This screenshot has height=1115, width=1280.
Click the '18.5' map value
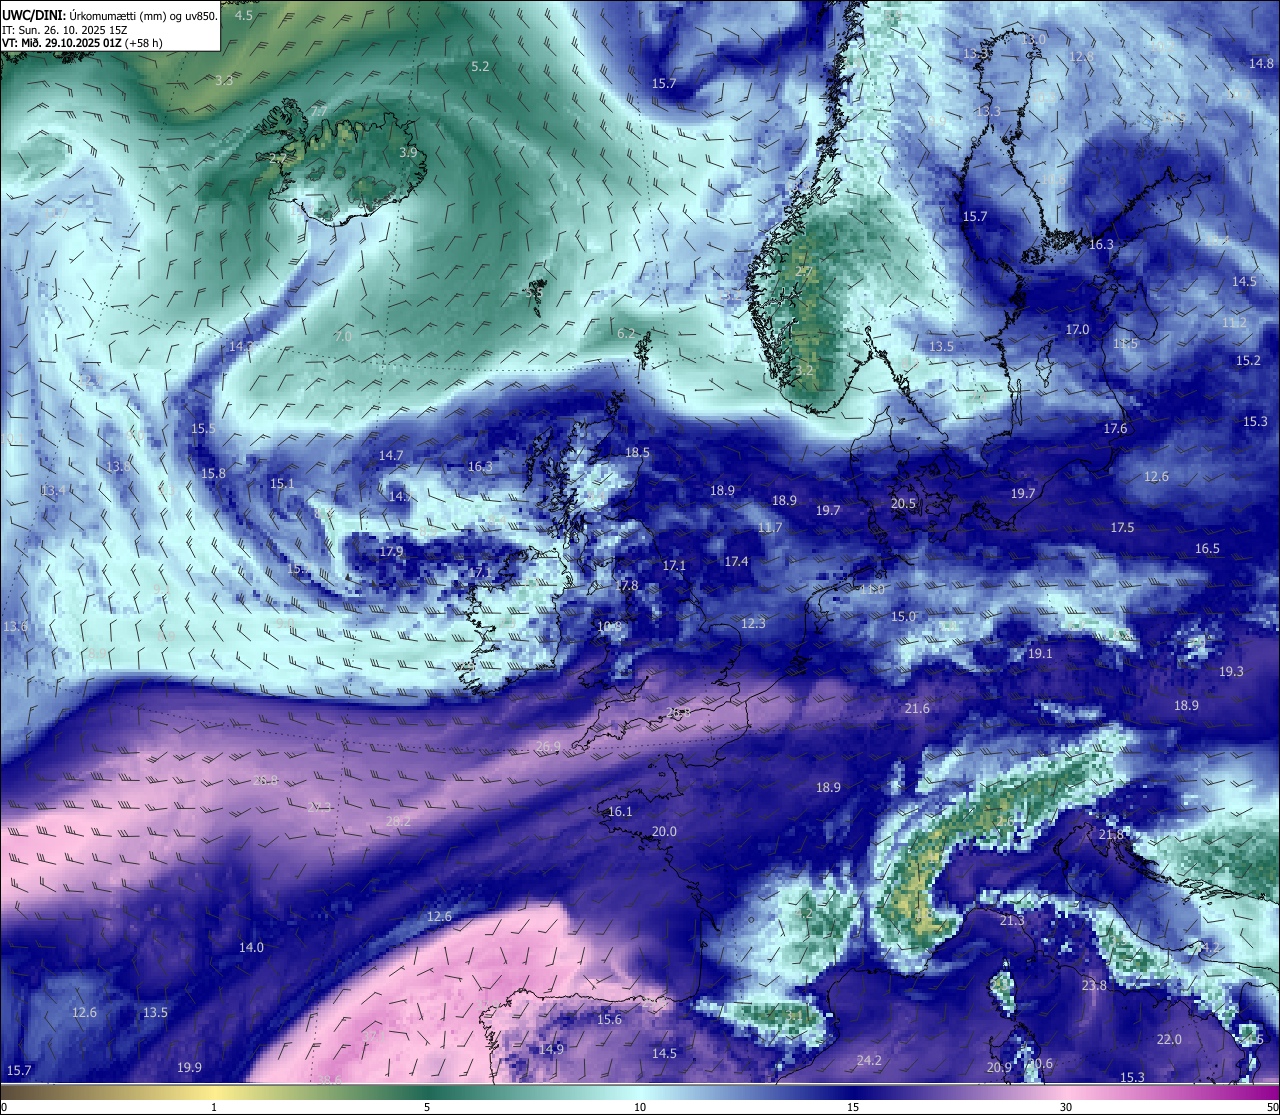(x=637, y=452)
